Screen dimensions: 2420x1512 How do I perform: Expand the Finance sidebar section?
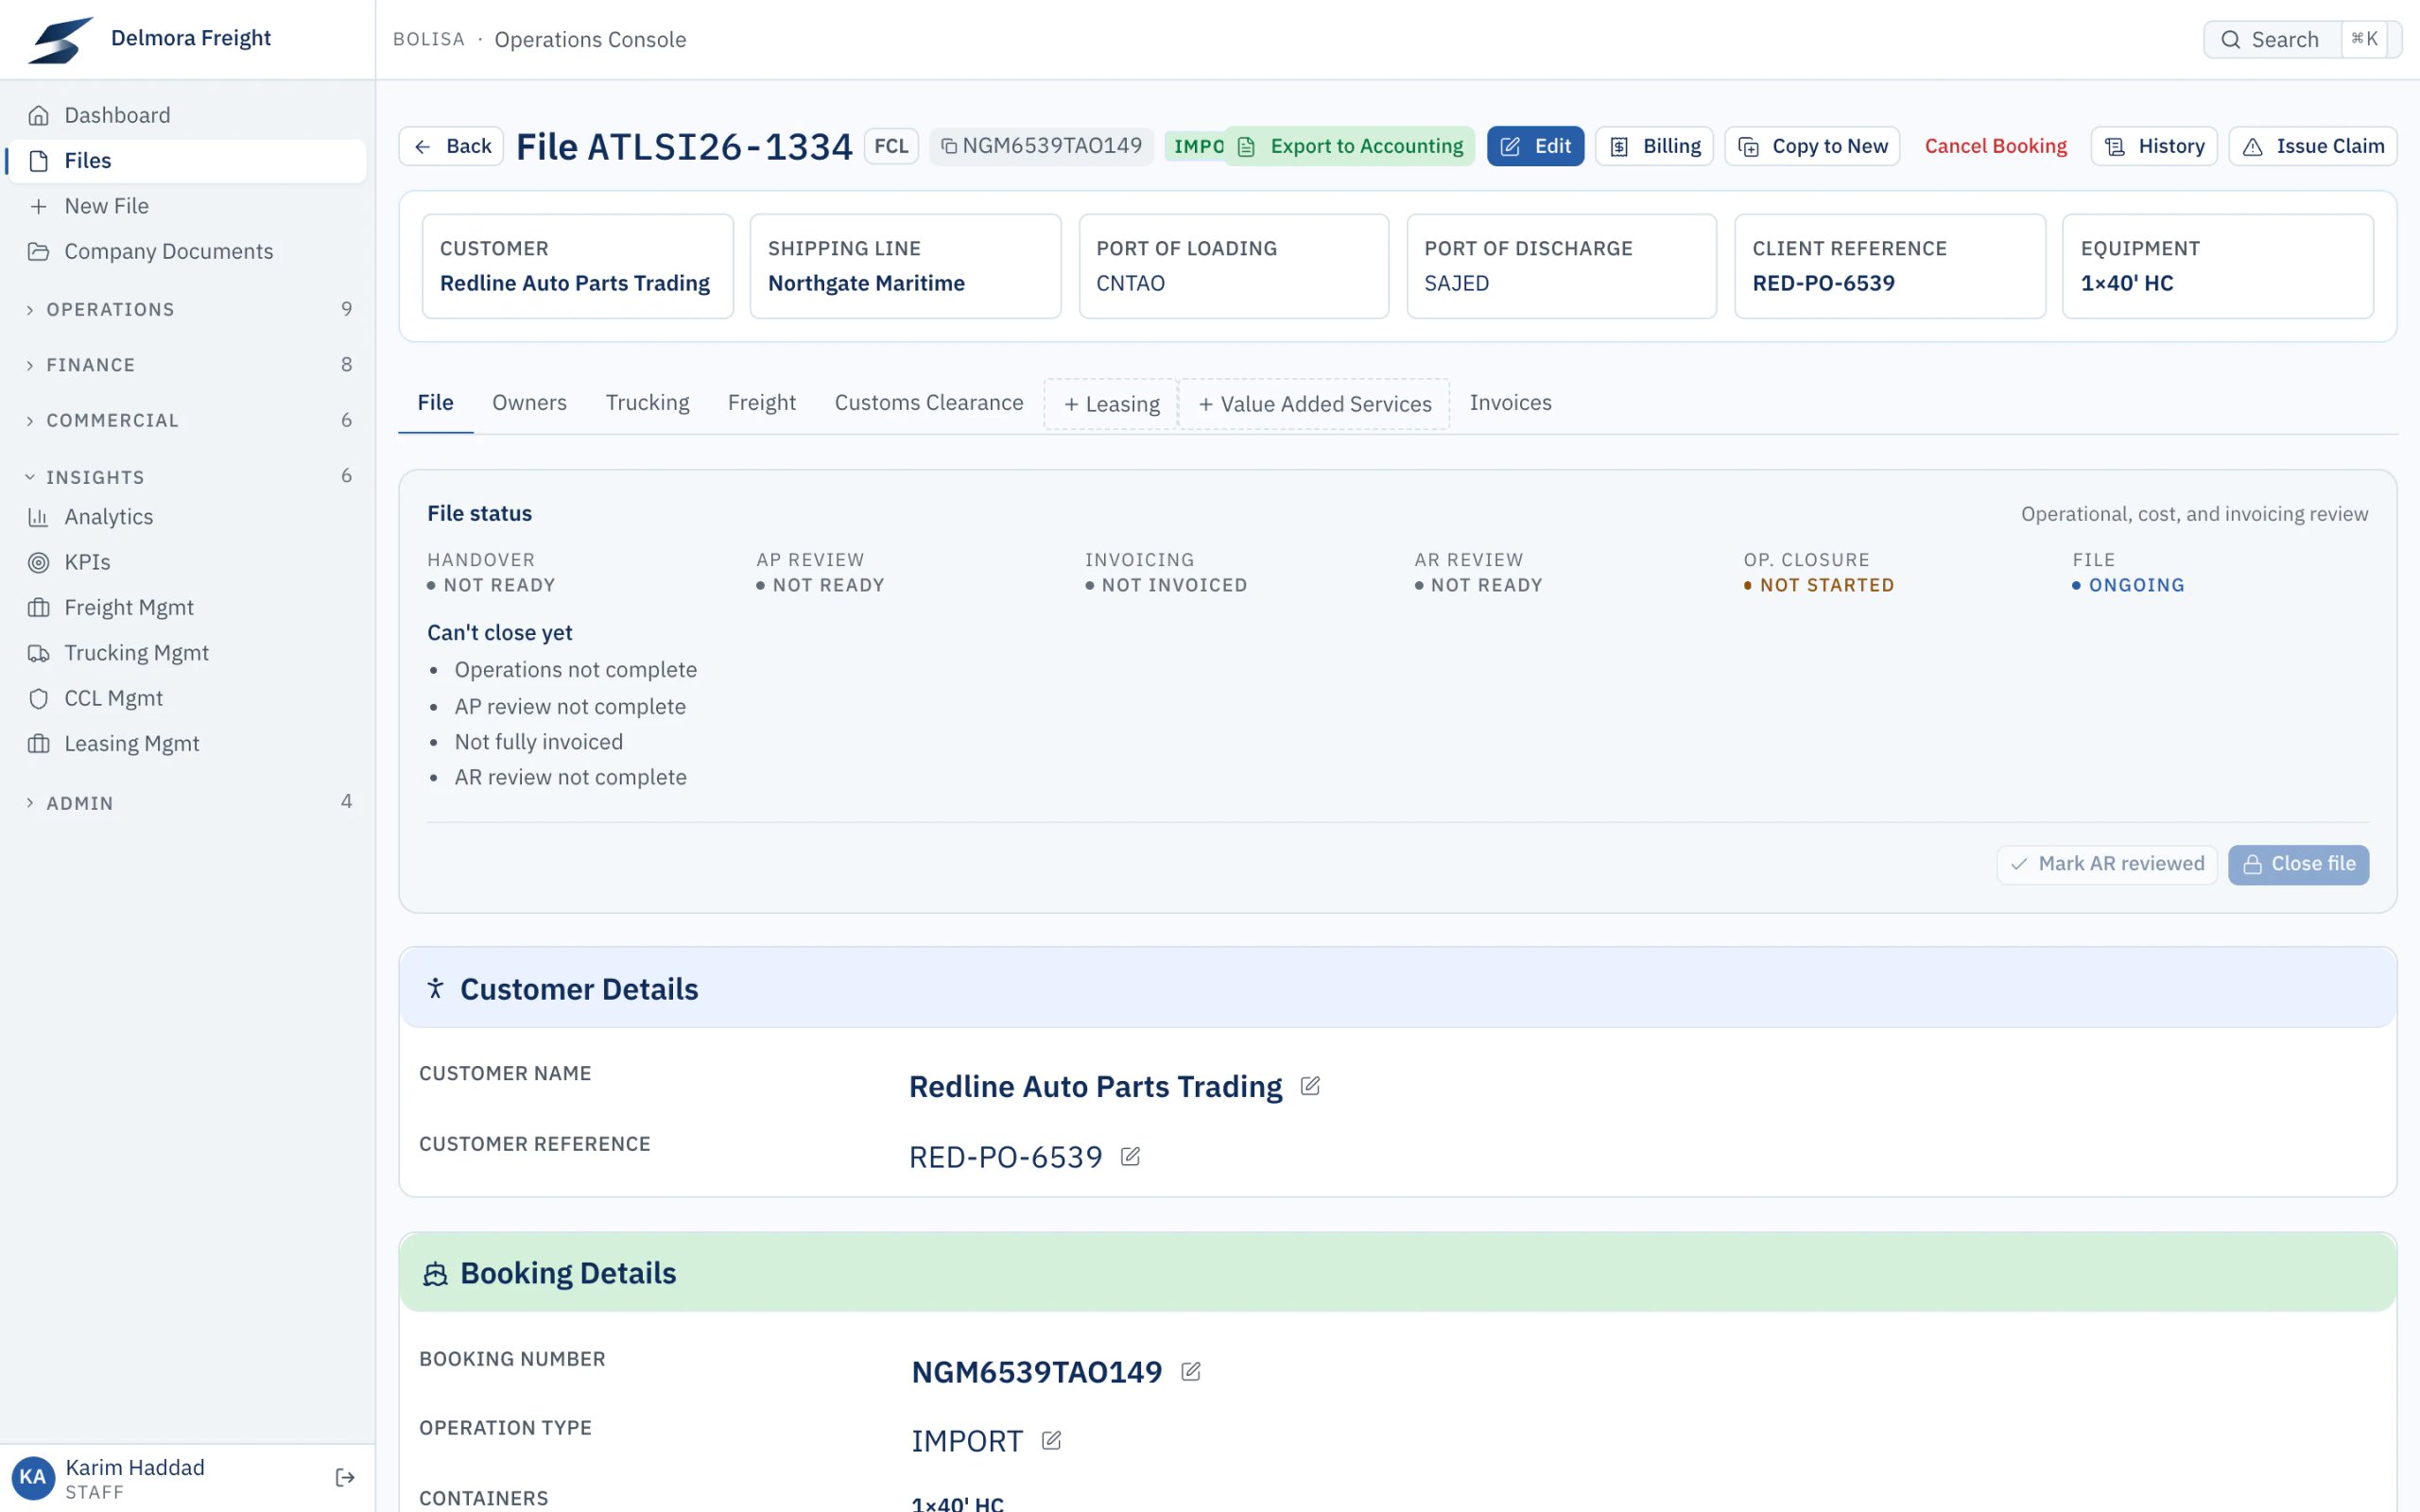(187, 365)
